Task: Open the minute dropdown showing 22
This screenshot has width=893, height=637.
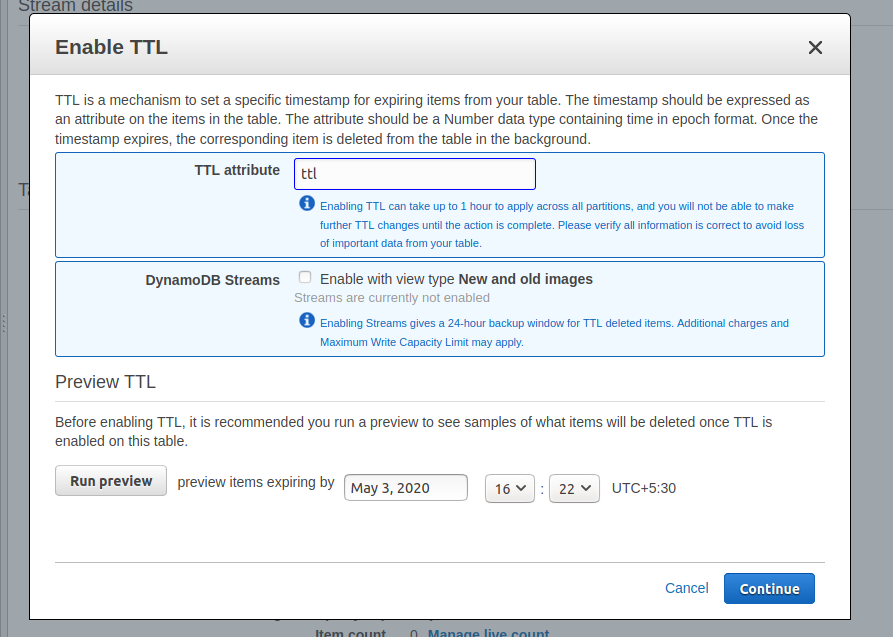Action: tap(574, 488)
